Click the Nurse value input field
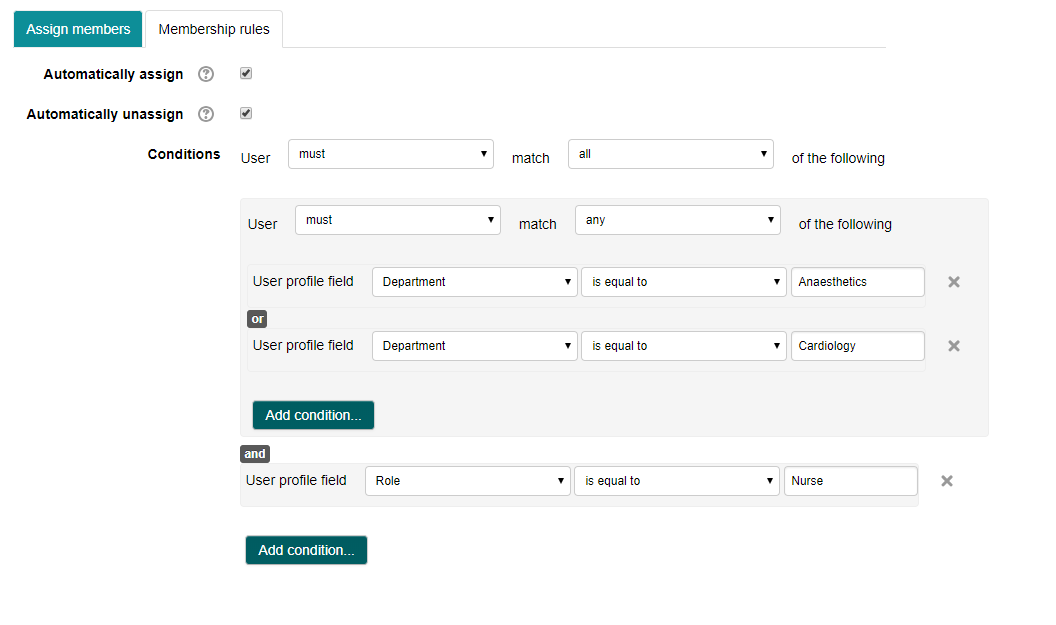 point(850,481)
